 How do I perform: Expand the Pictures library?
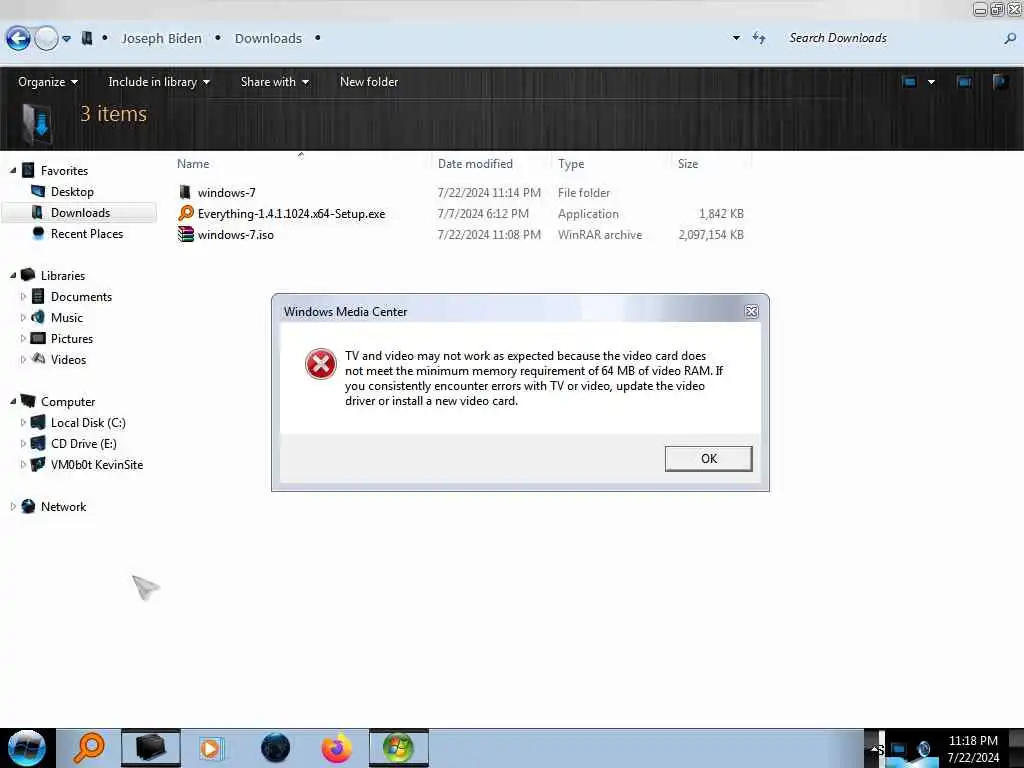pos(23,338)
